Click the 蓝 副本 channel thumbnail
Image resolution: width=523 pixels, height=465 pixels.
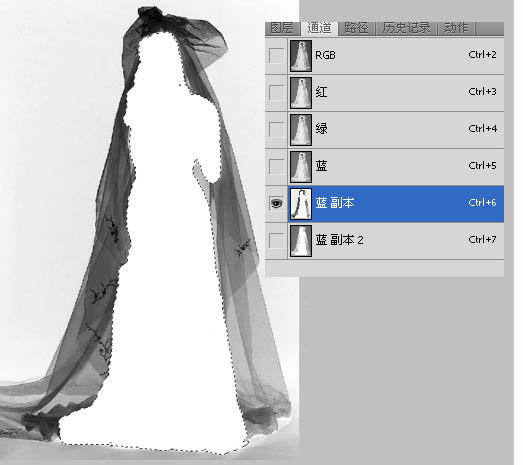(x=301, y=204)
